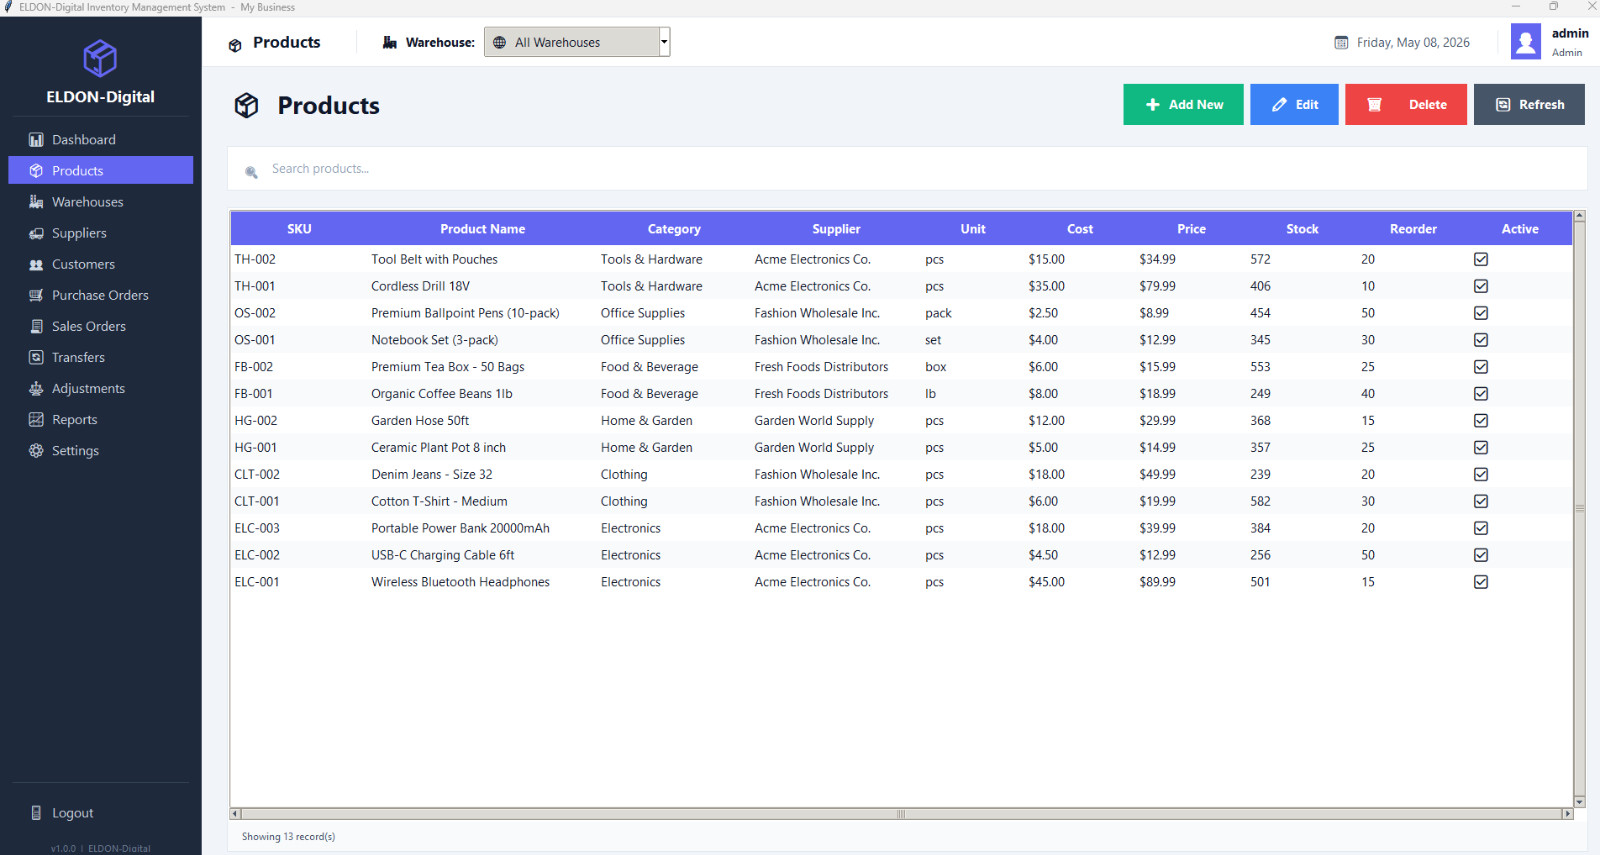1600x855 pixels.
Task: Open the All Warehouses dropdown
Action: [577, 42]
